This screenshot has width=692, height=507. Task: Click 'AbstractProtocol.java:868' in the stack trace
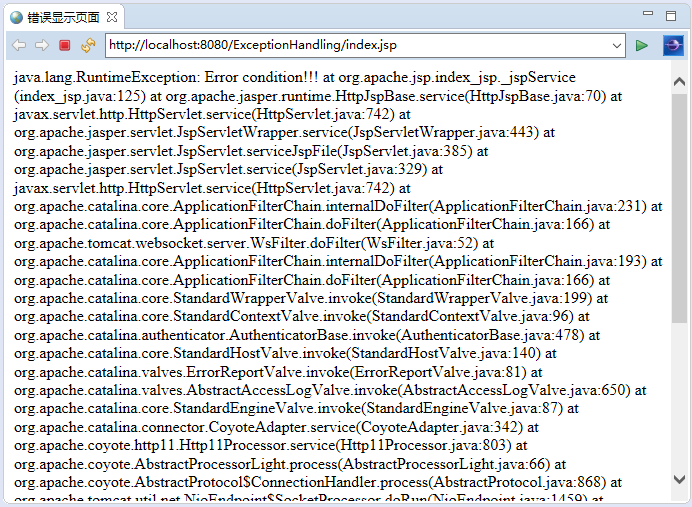pos(517,482)
